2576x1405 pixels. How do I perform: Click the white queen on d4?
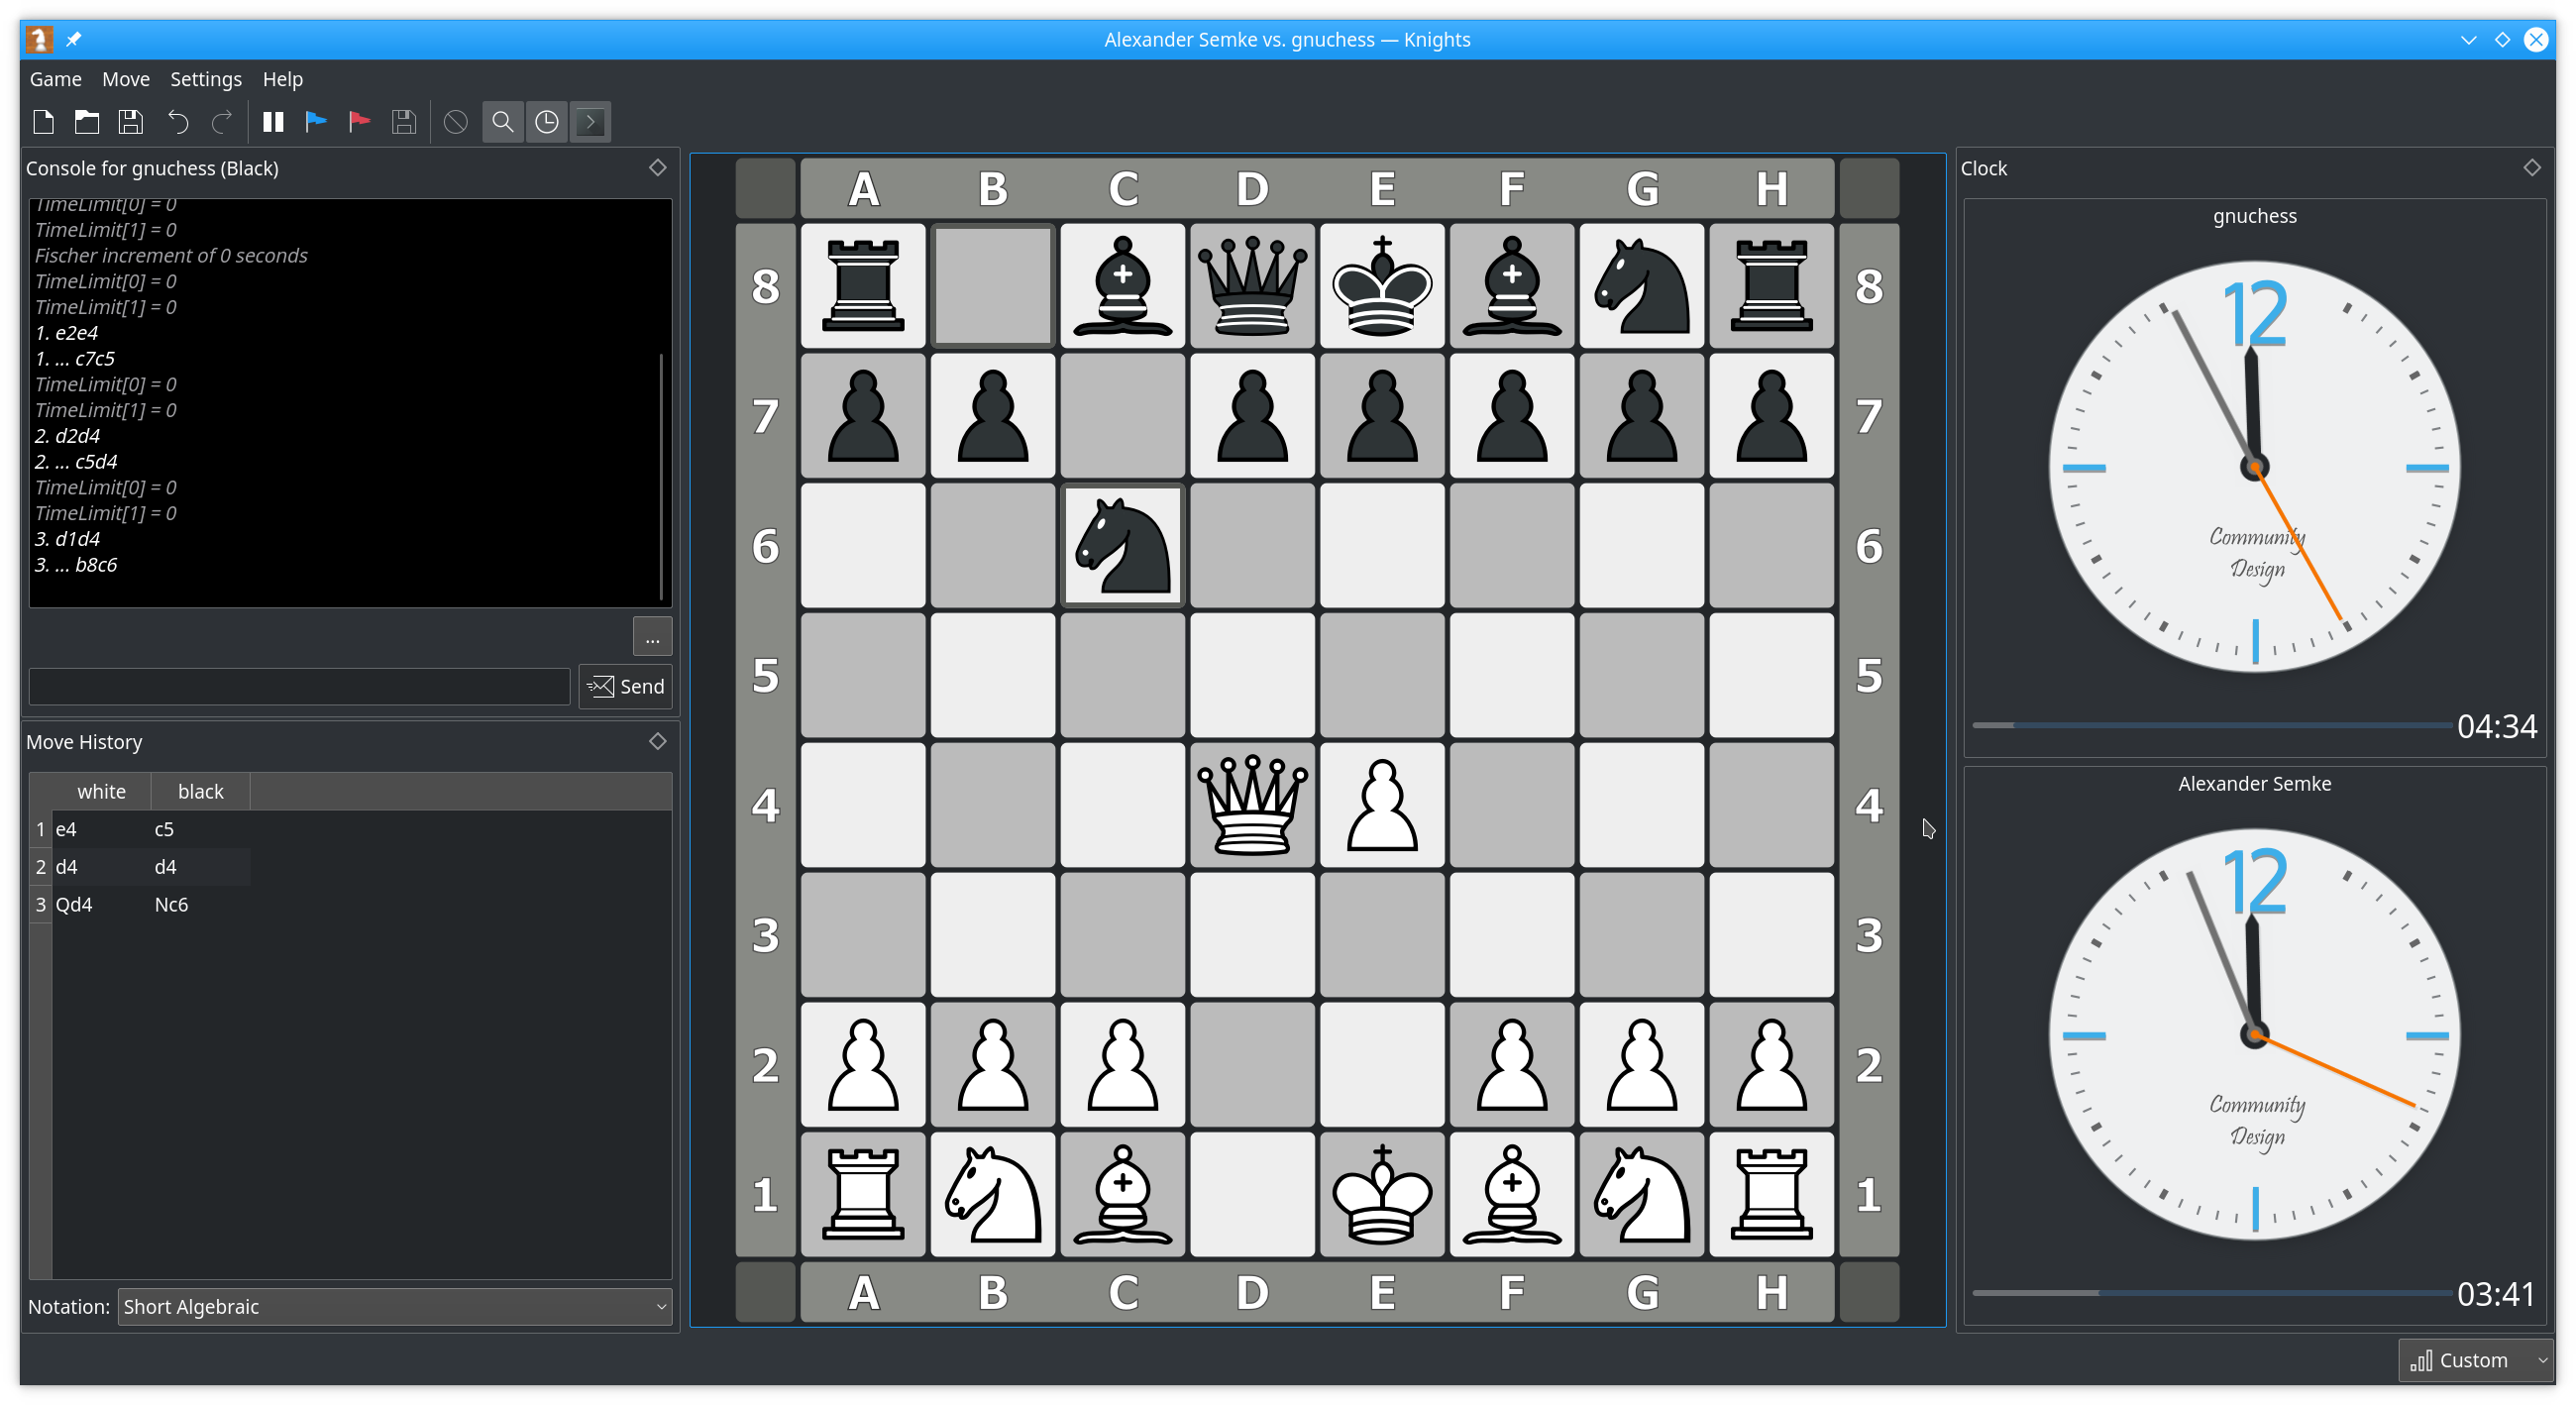tap(1252, 805)
